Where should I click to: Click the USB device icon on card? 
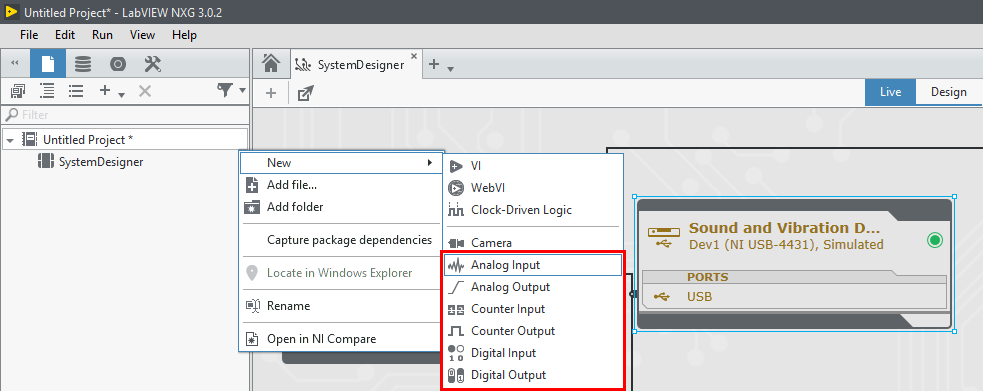[x=665, y=237]
